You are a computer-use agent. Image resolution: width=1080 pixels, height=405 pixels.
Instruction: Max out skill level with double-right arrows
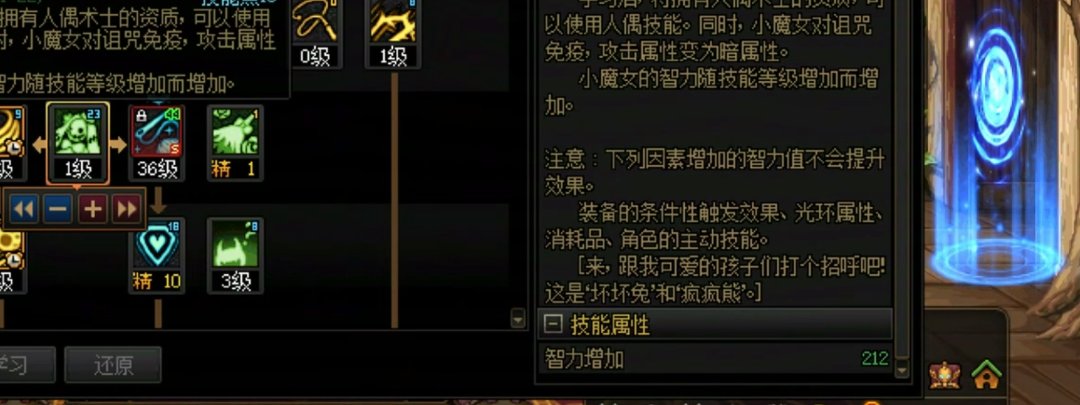click(x=127, y=208)
